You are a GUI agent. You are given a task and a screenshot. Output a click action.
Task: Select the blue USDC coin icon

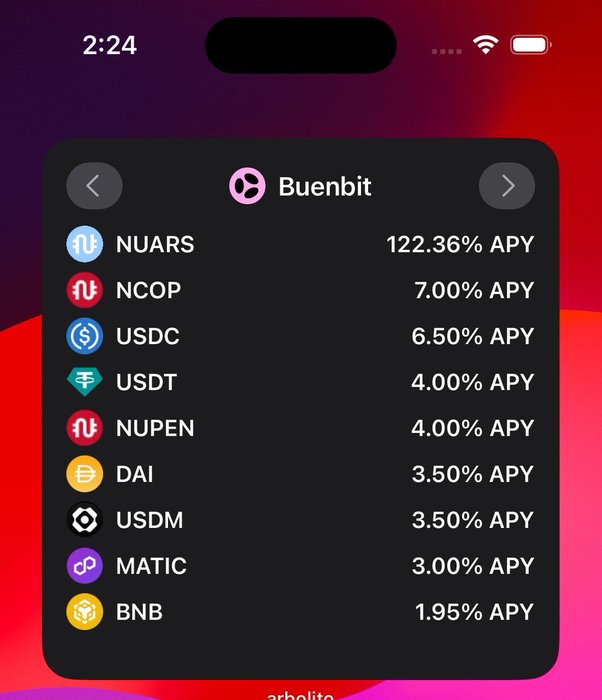[84, 336]
